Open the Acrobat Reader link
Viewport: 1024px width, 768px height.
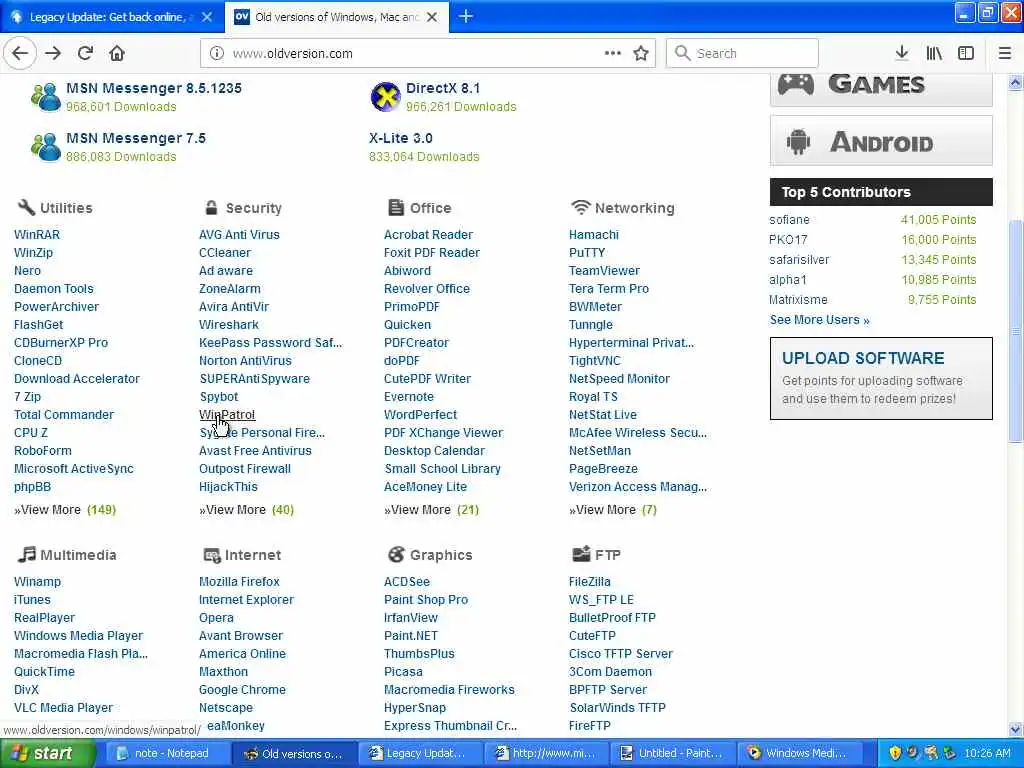point(428,234)
